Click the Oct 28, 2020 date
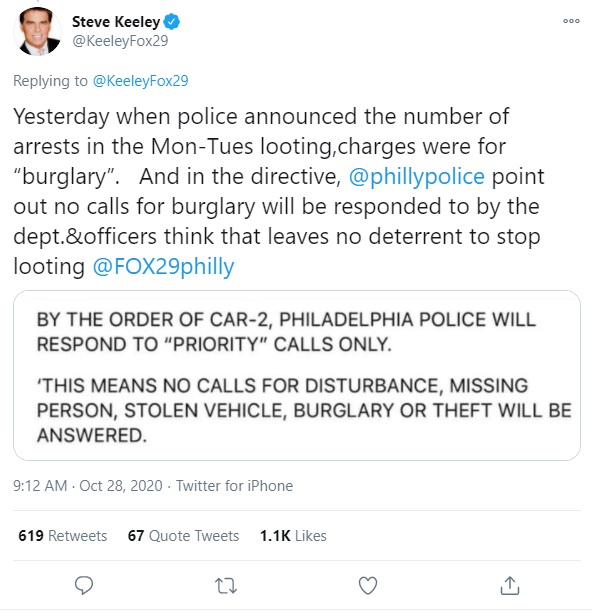The image size is (592, 612). click(x=121, y=486)
